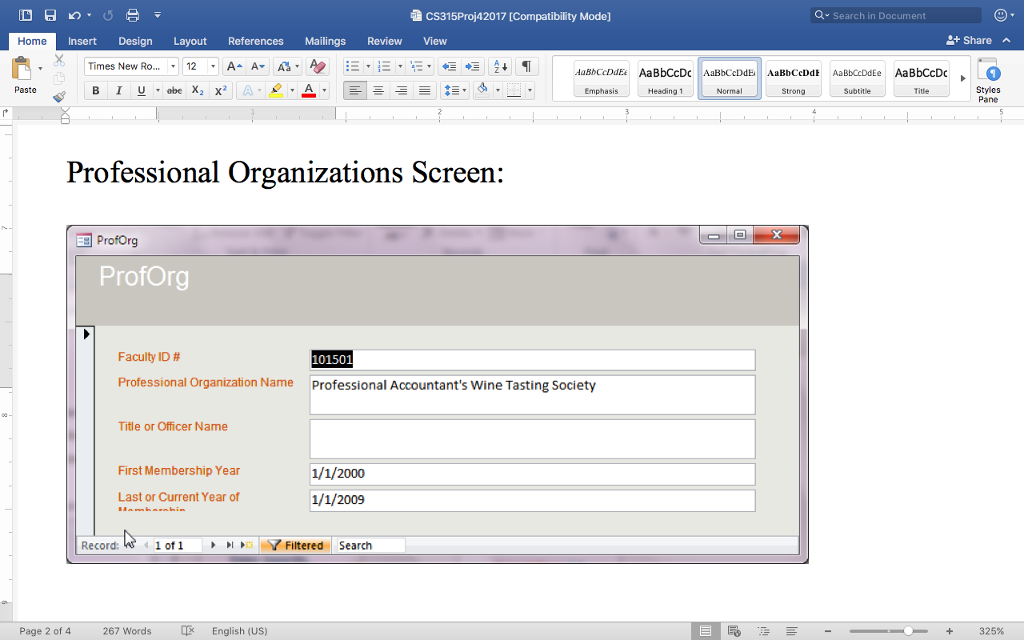Open the font size dropdown
1024x640 pixels.
[213, 66]
